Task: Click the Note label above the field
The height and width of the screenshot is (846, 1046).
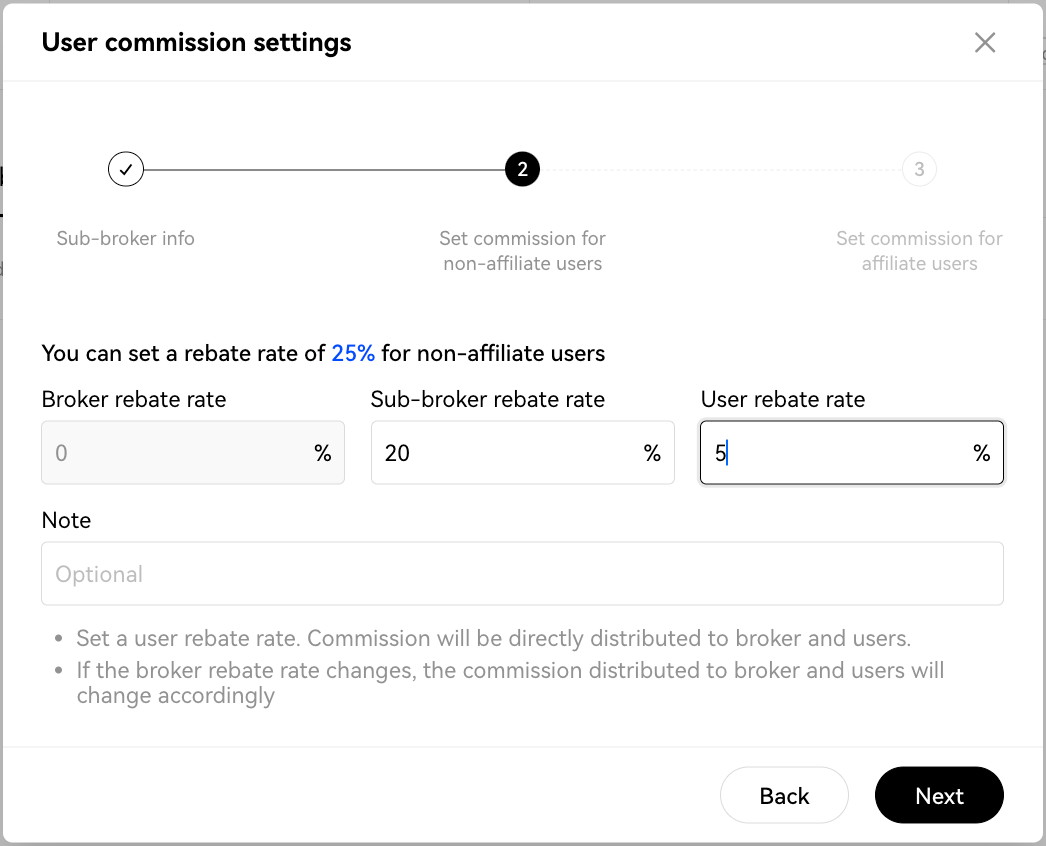Action: coord(66,521)
